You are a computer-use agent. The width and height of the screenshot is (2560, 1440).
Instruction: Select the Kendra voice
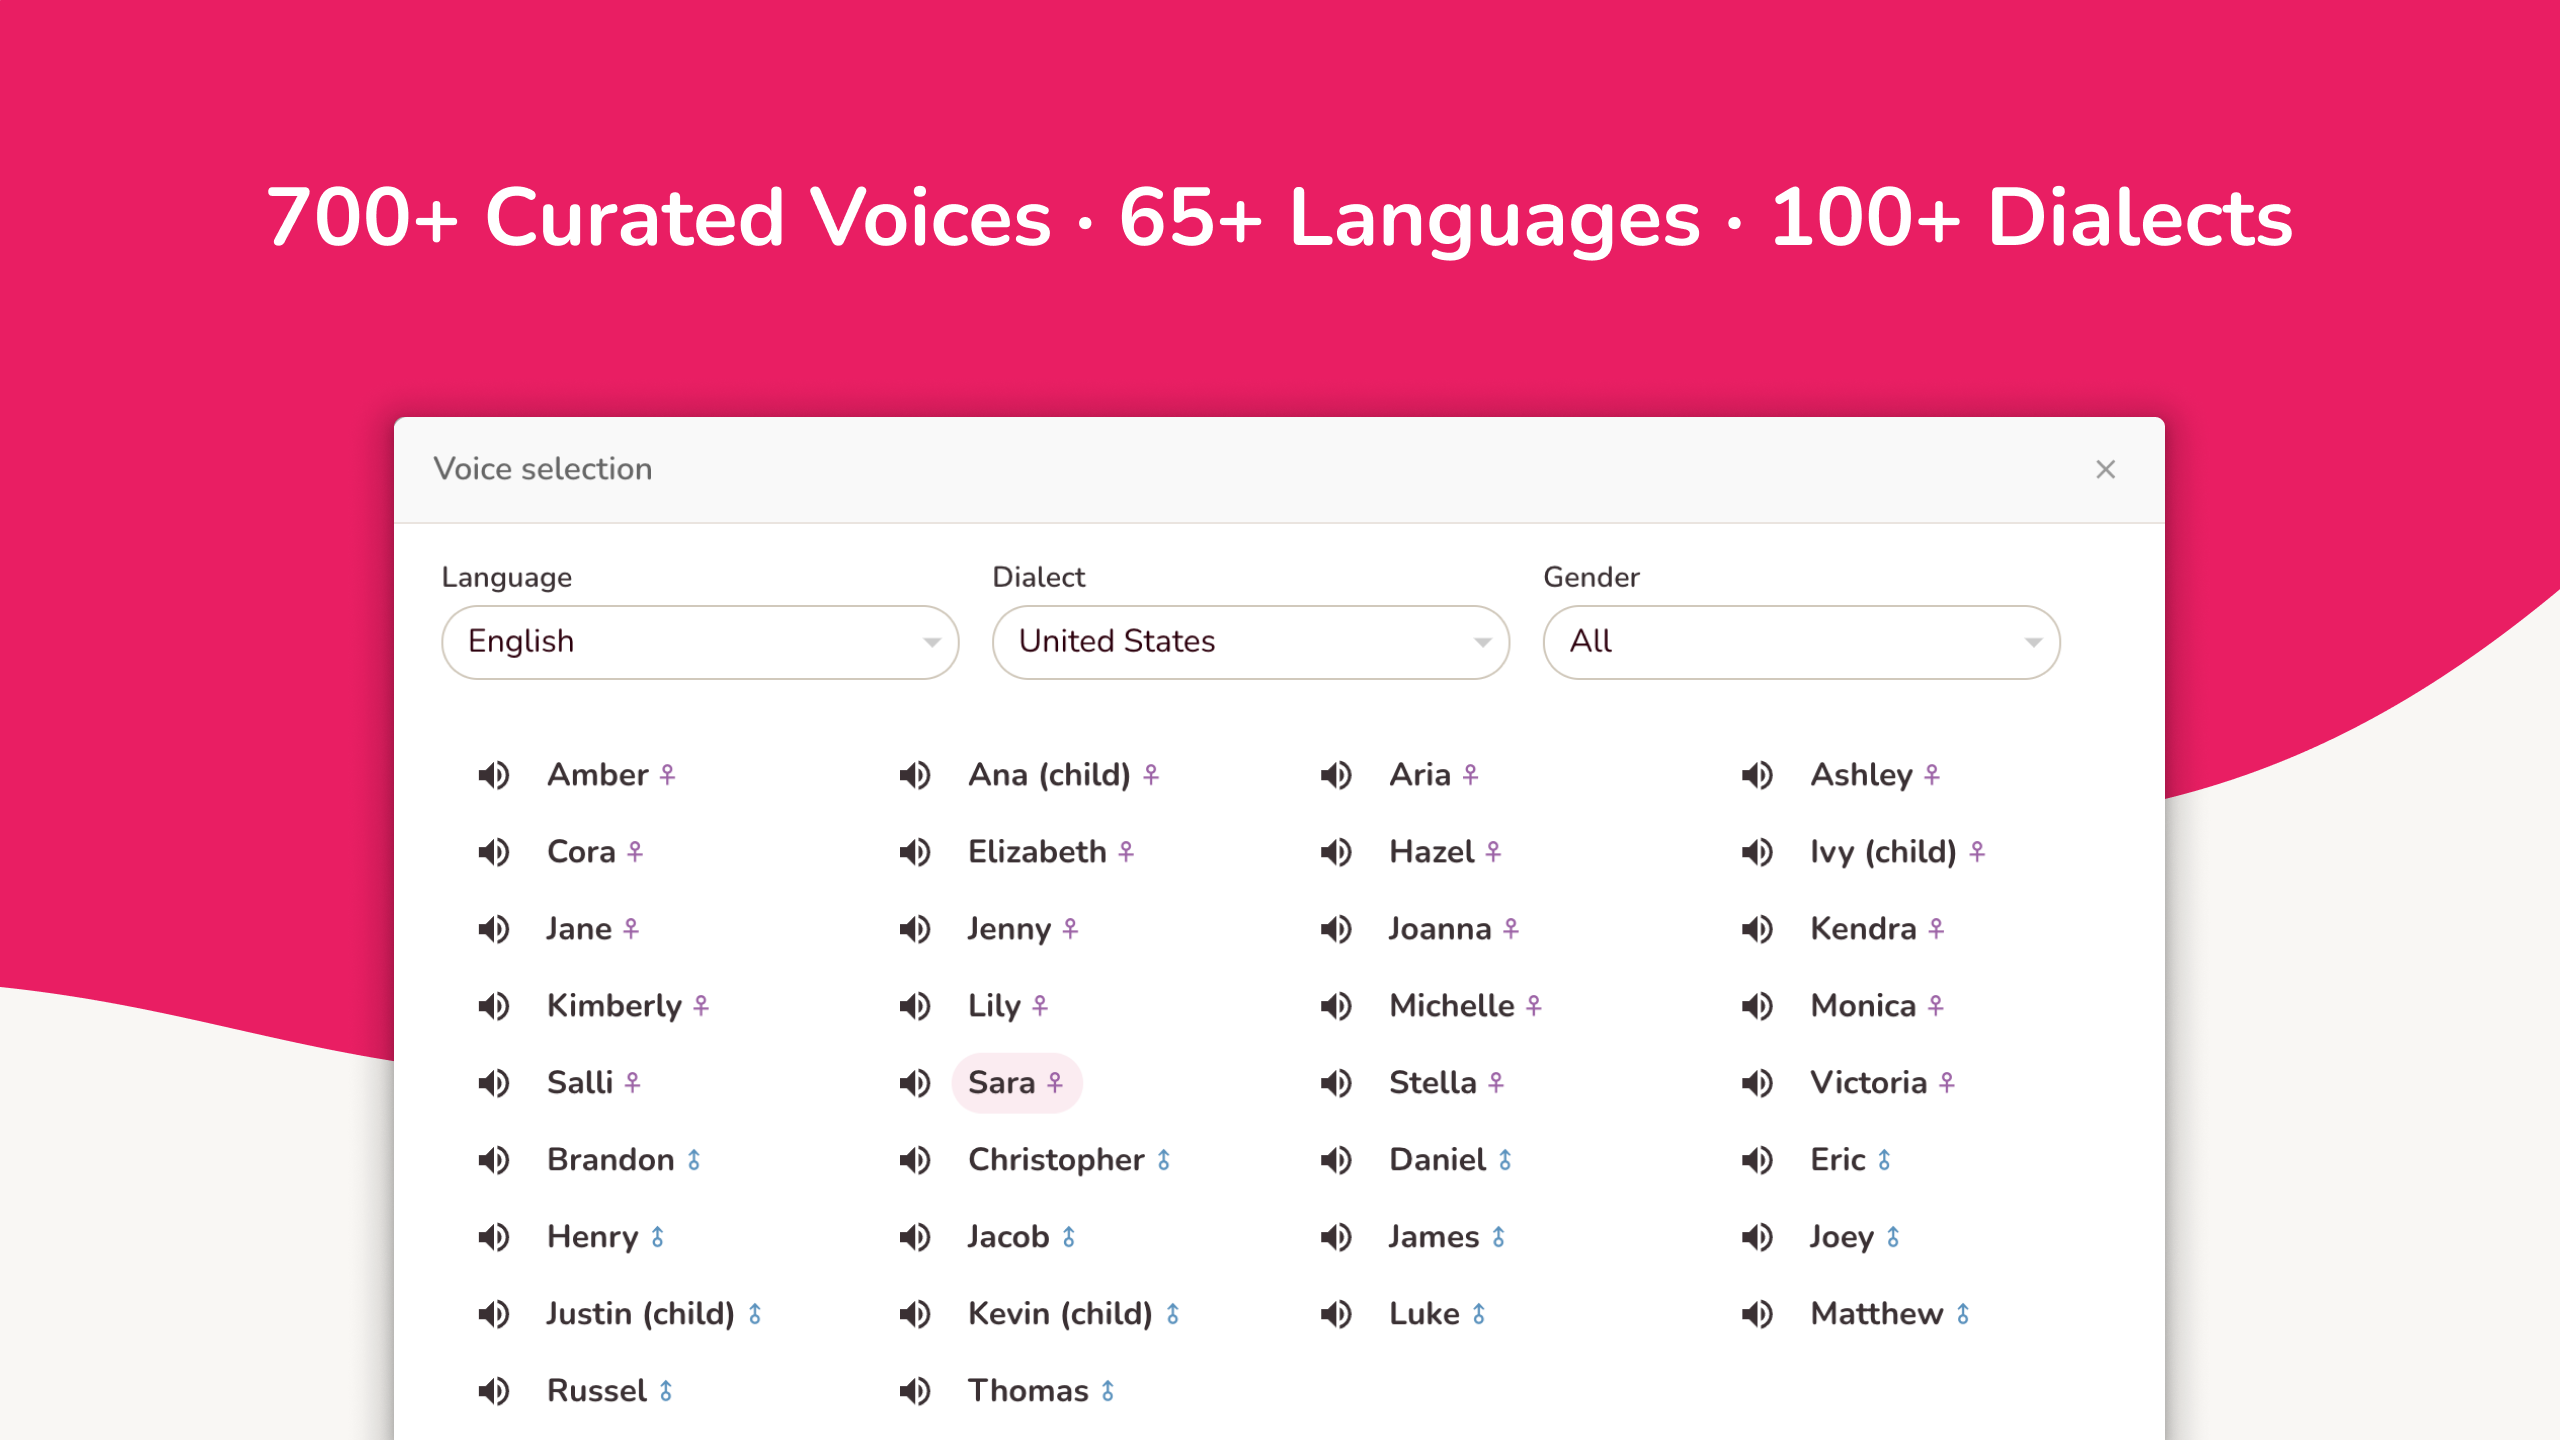(1866, 929)
